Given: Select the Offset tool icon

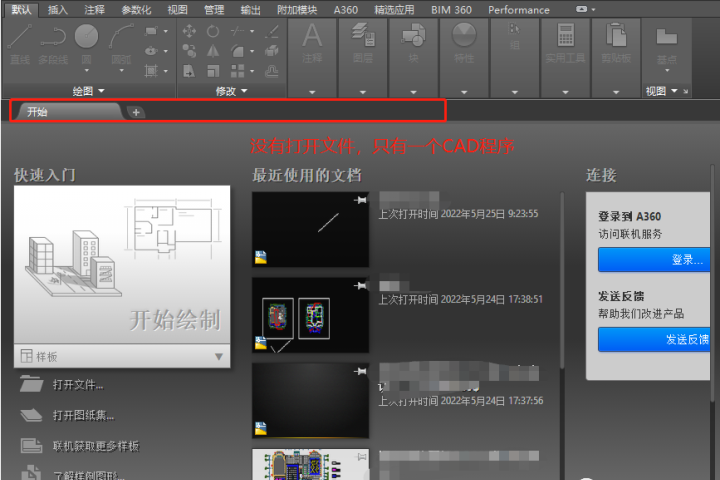Looking at the screenshot, I should click(272, 71).
